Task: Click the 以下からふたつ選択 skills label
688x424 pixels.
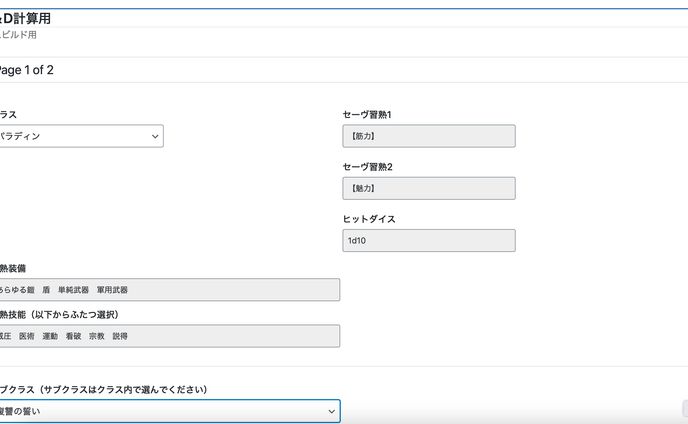Action: [59, 314]
